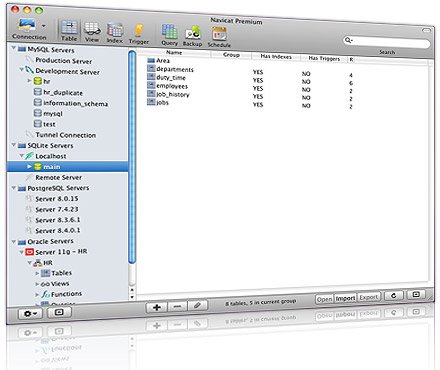Viewport: 440px width, 370px height.
Task: Click the refresh button
Action: pyautogui.click(x=394, y=296)
